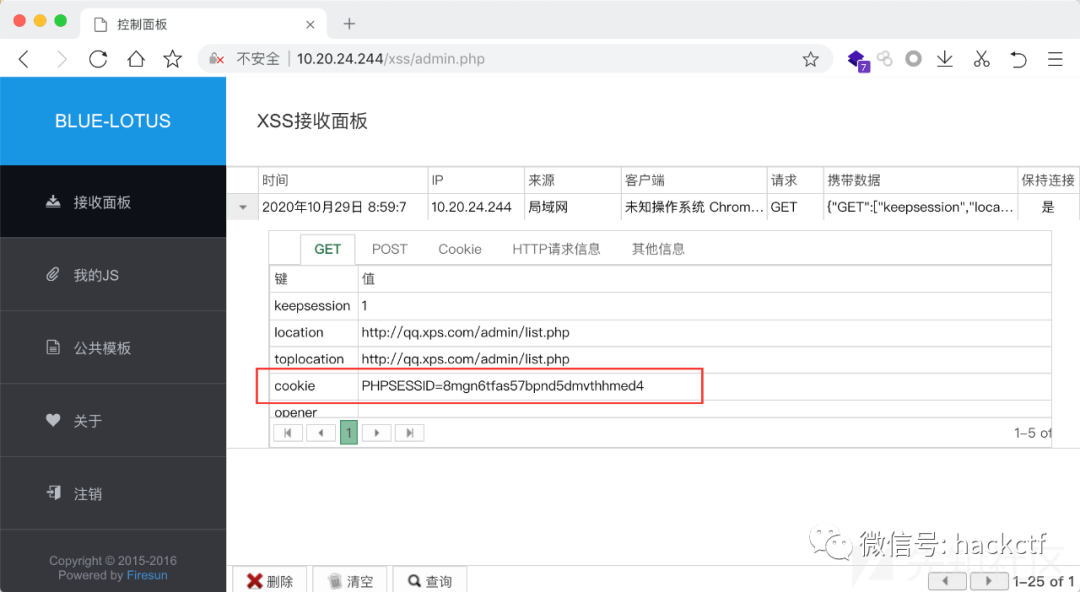Open the browser hamburger menu
Screen dimensions: 1080x592
pos(1055,59)
